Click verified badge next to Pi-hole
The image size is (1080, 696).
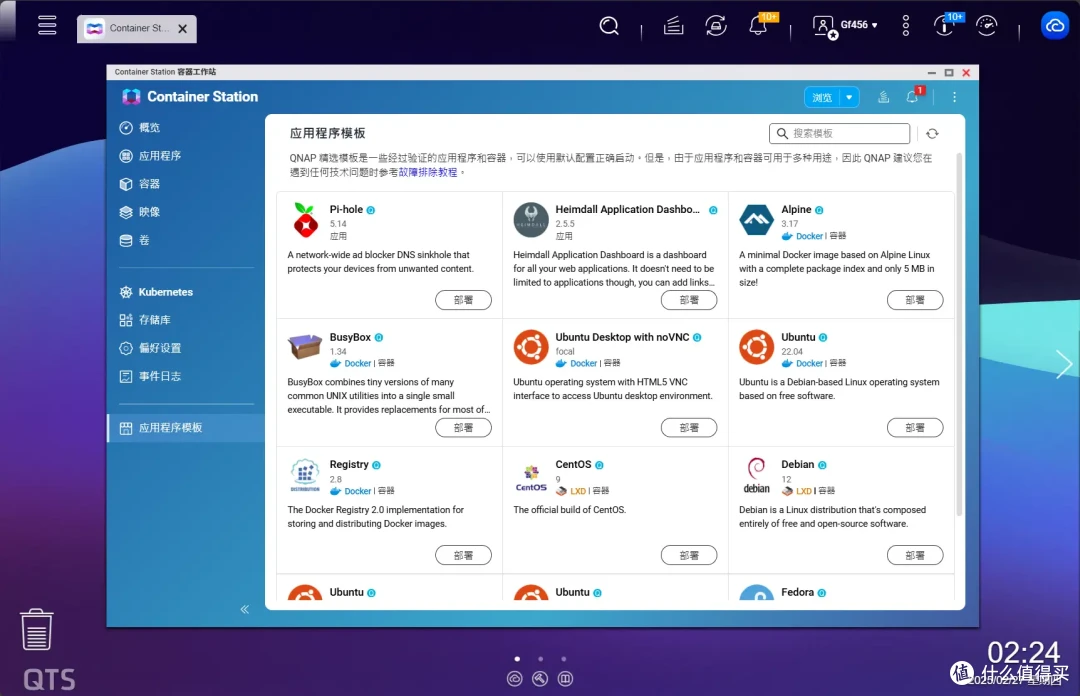(371, 210)
